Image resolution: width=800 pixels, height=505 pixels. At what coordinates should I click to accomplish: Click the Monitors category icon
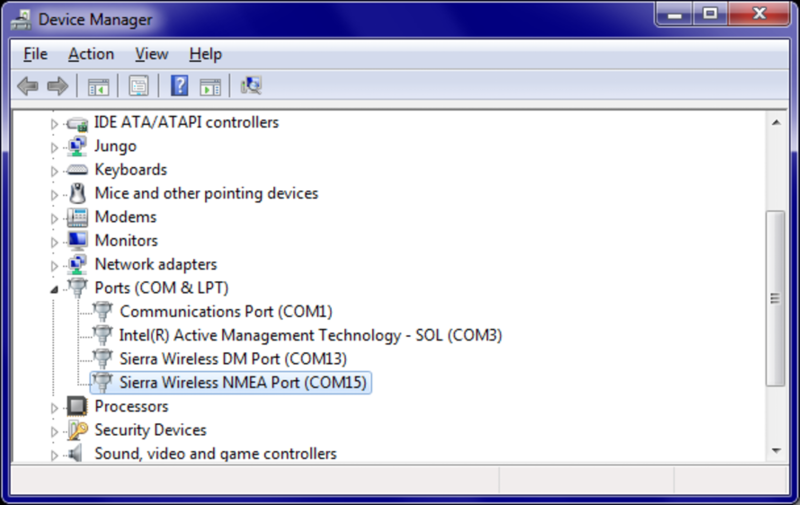coord(77,241)
